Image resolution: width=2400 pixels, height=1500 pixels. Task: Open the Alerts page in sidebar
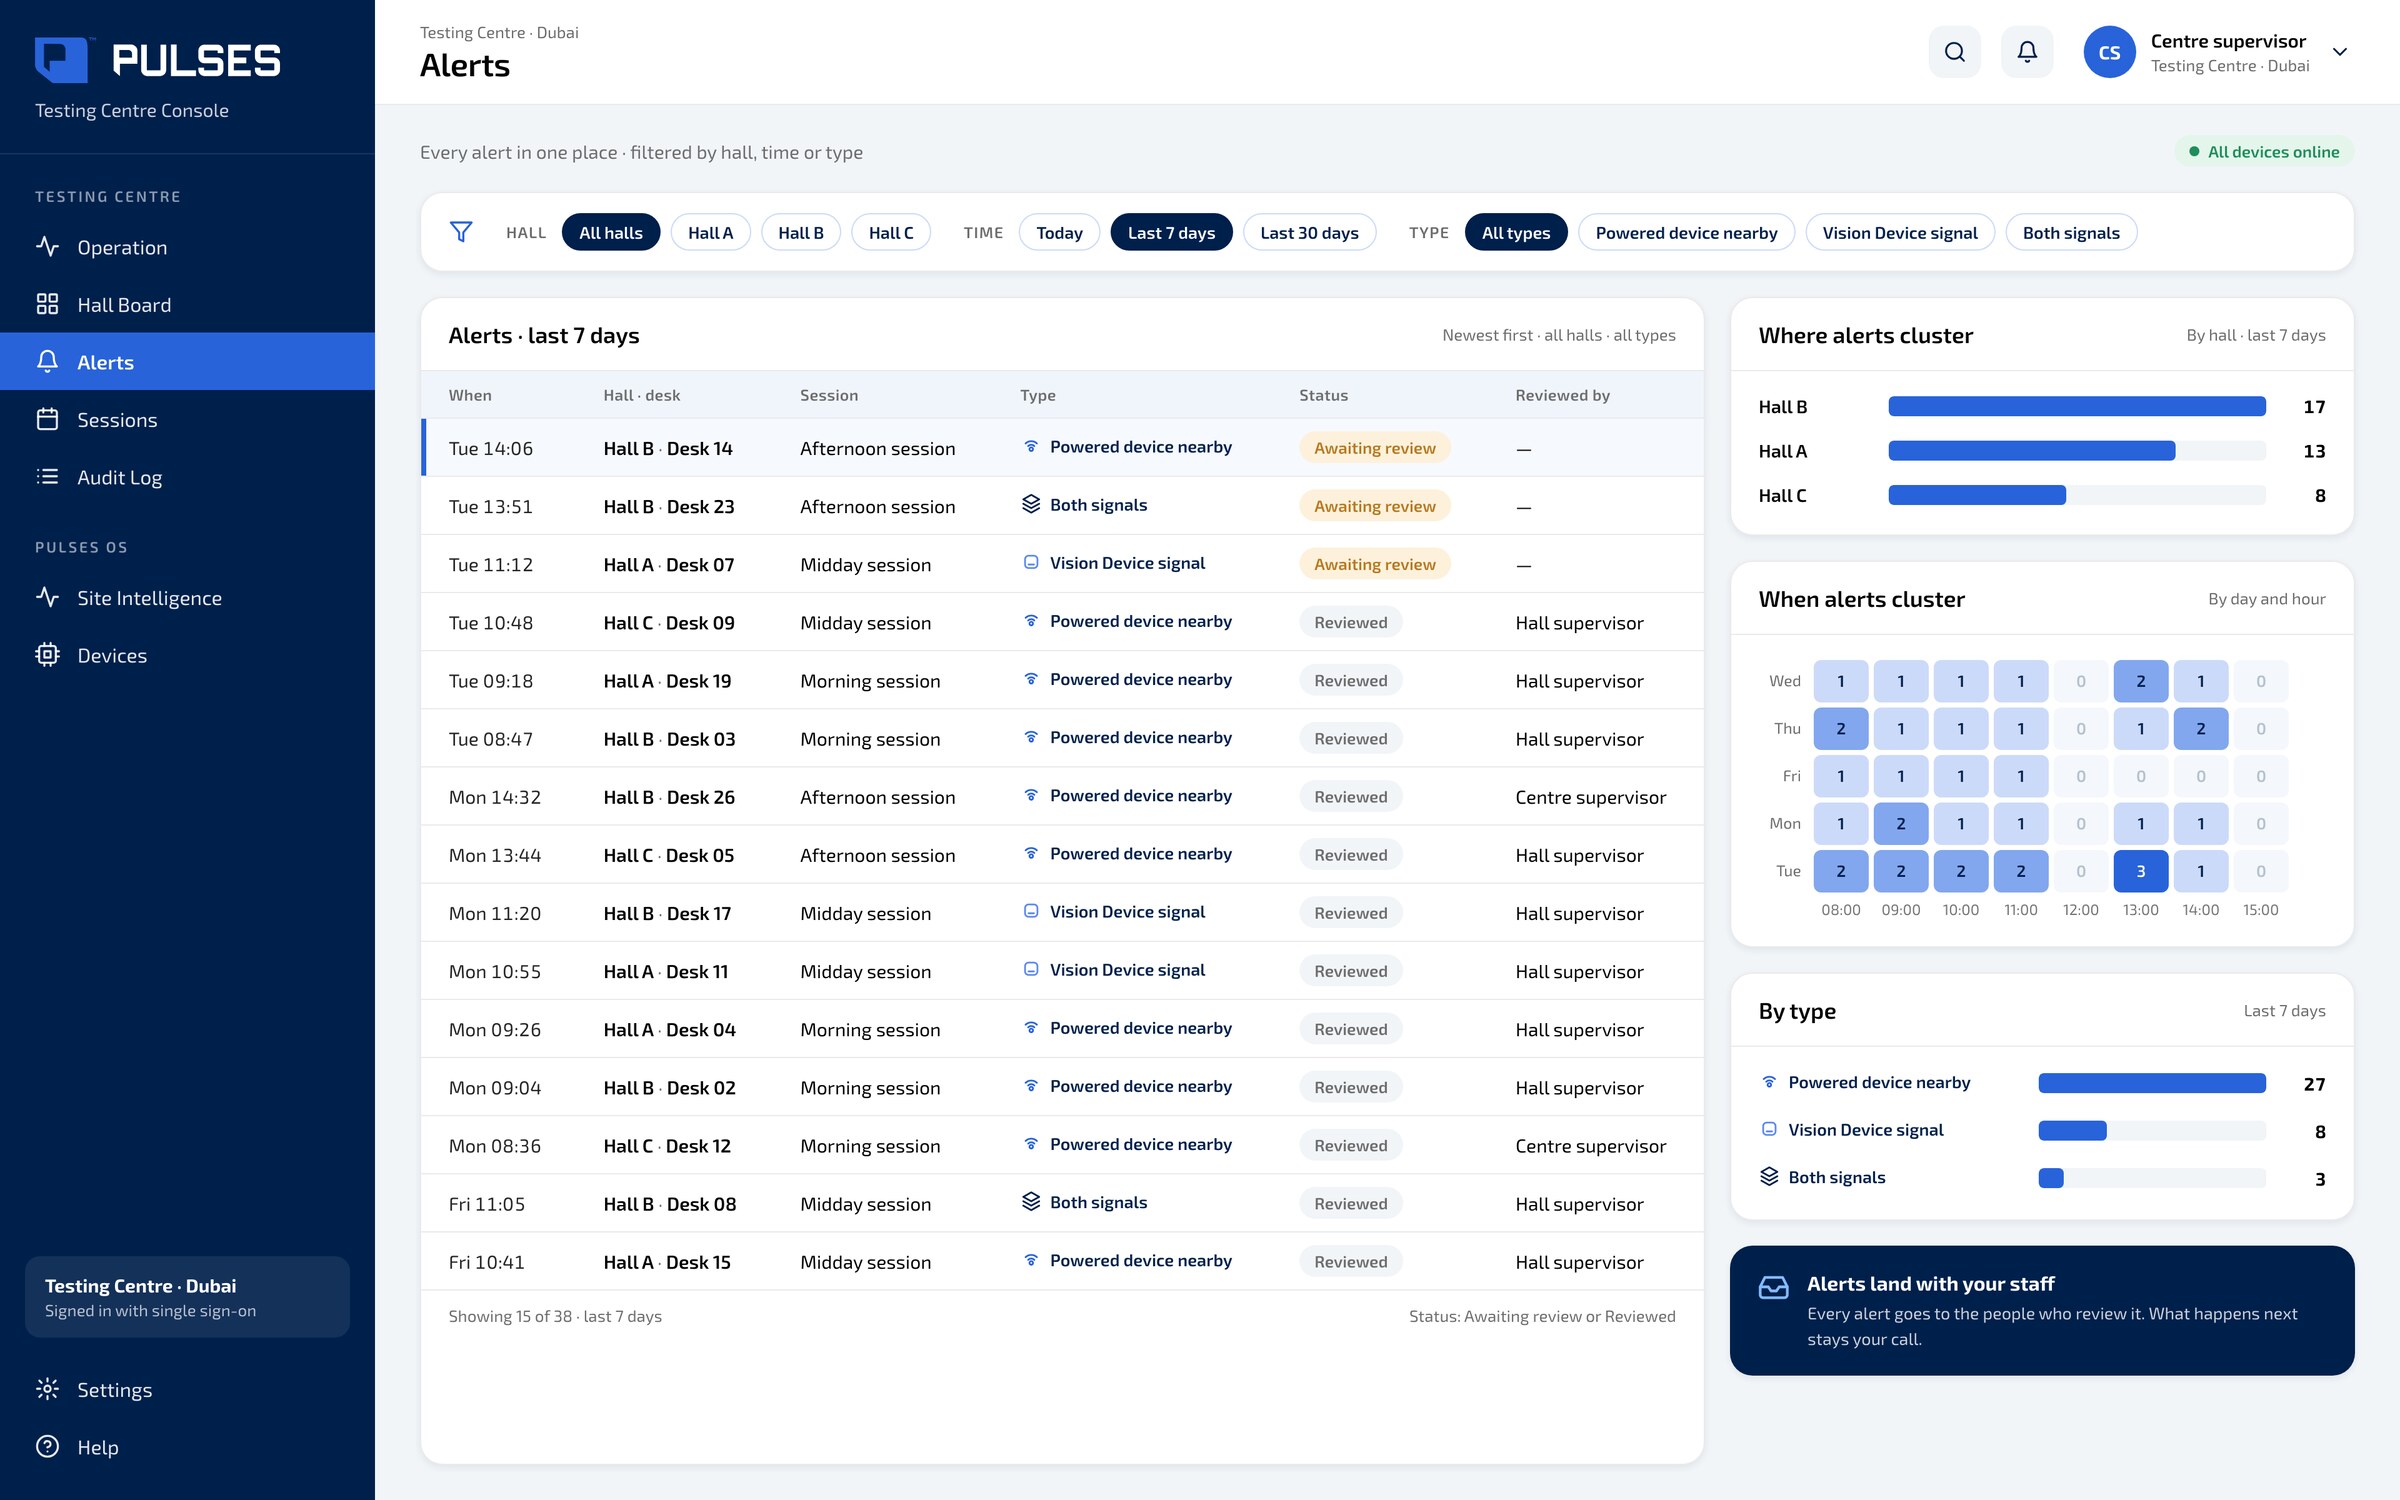(x=187, y=362)
